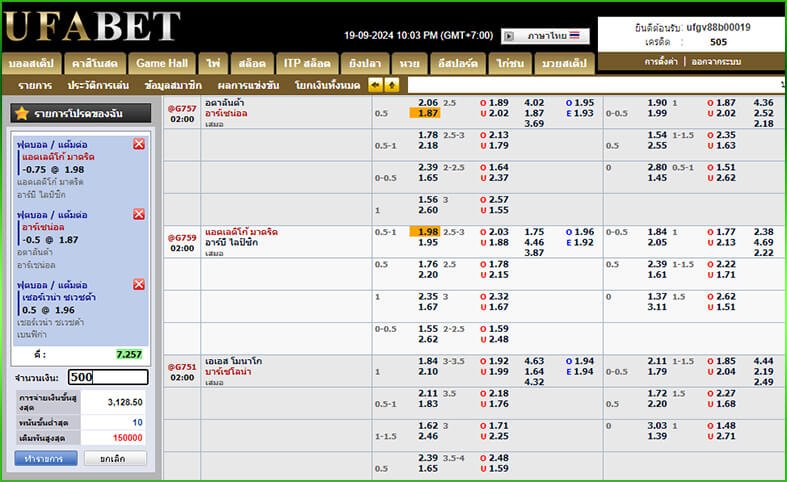Click the right yellow arrow icon
This screenshot has height=482, width=787.
point(389,85)
